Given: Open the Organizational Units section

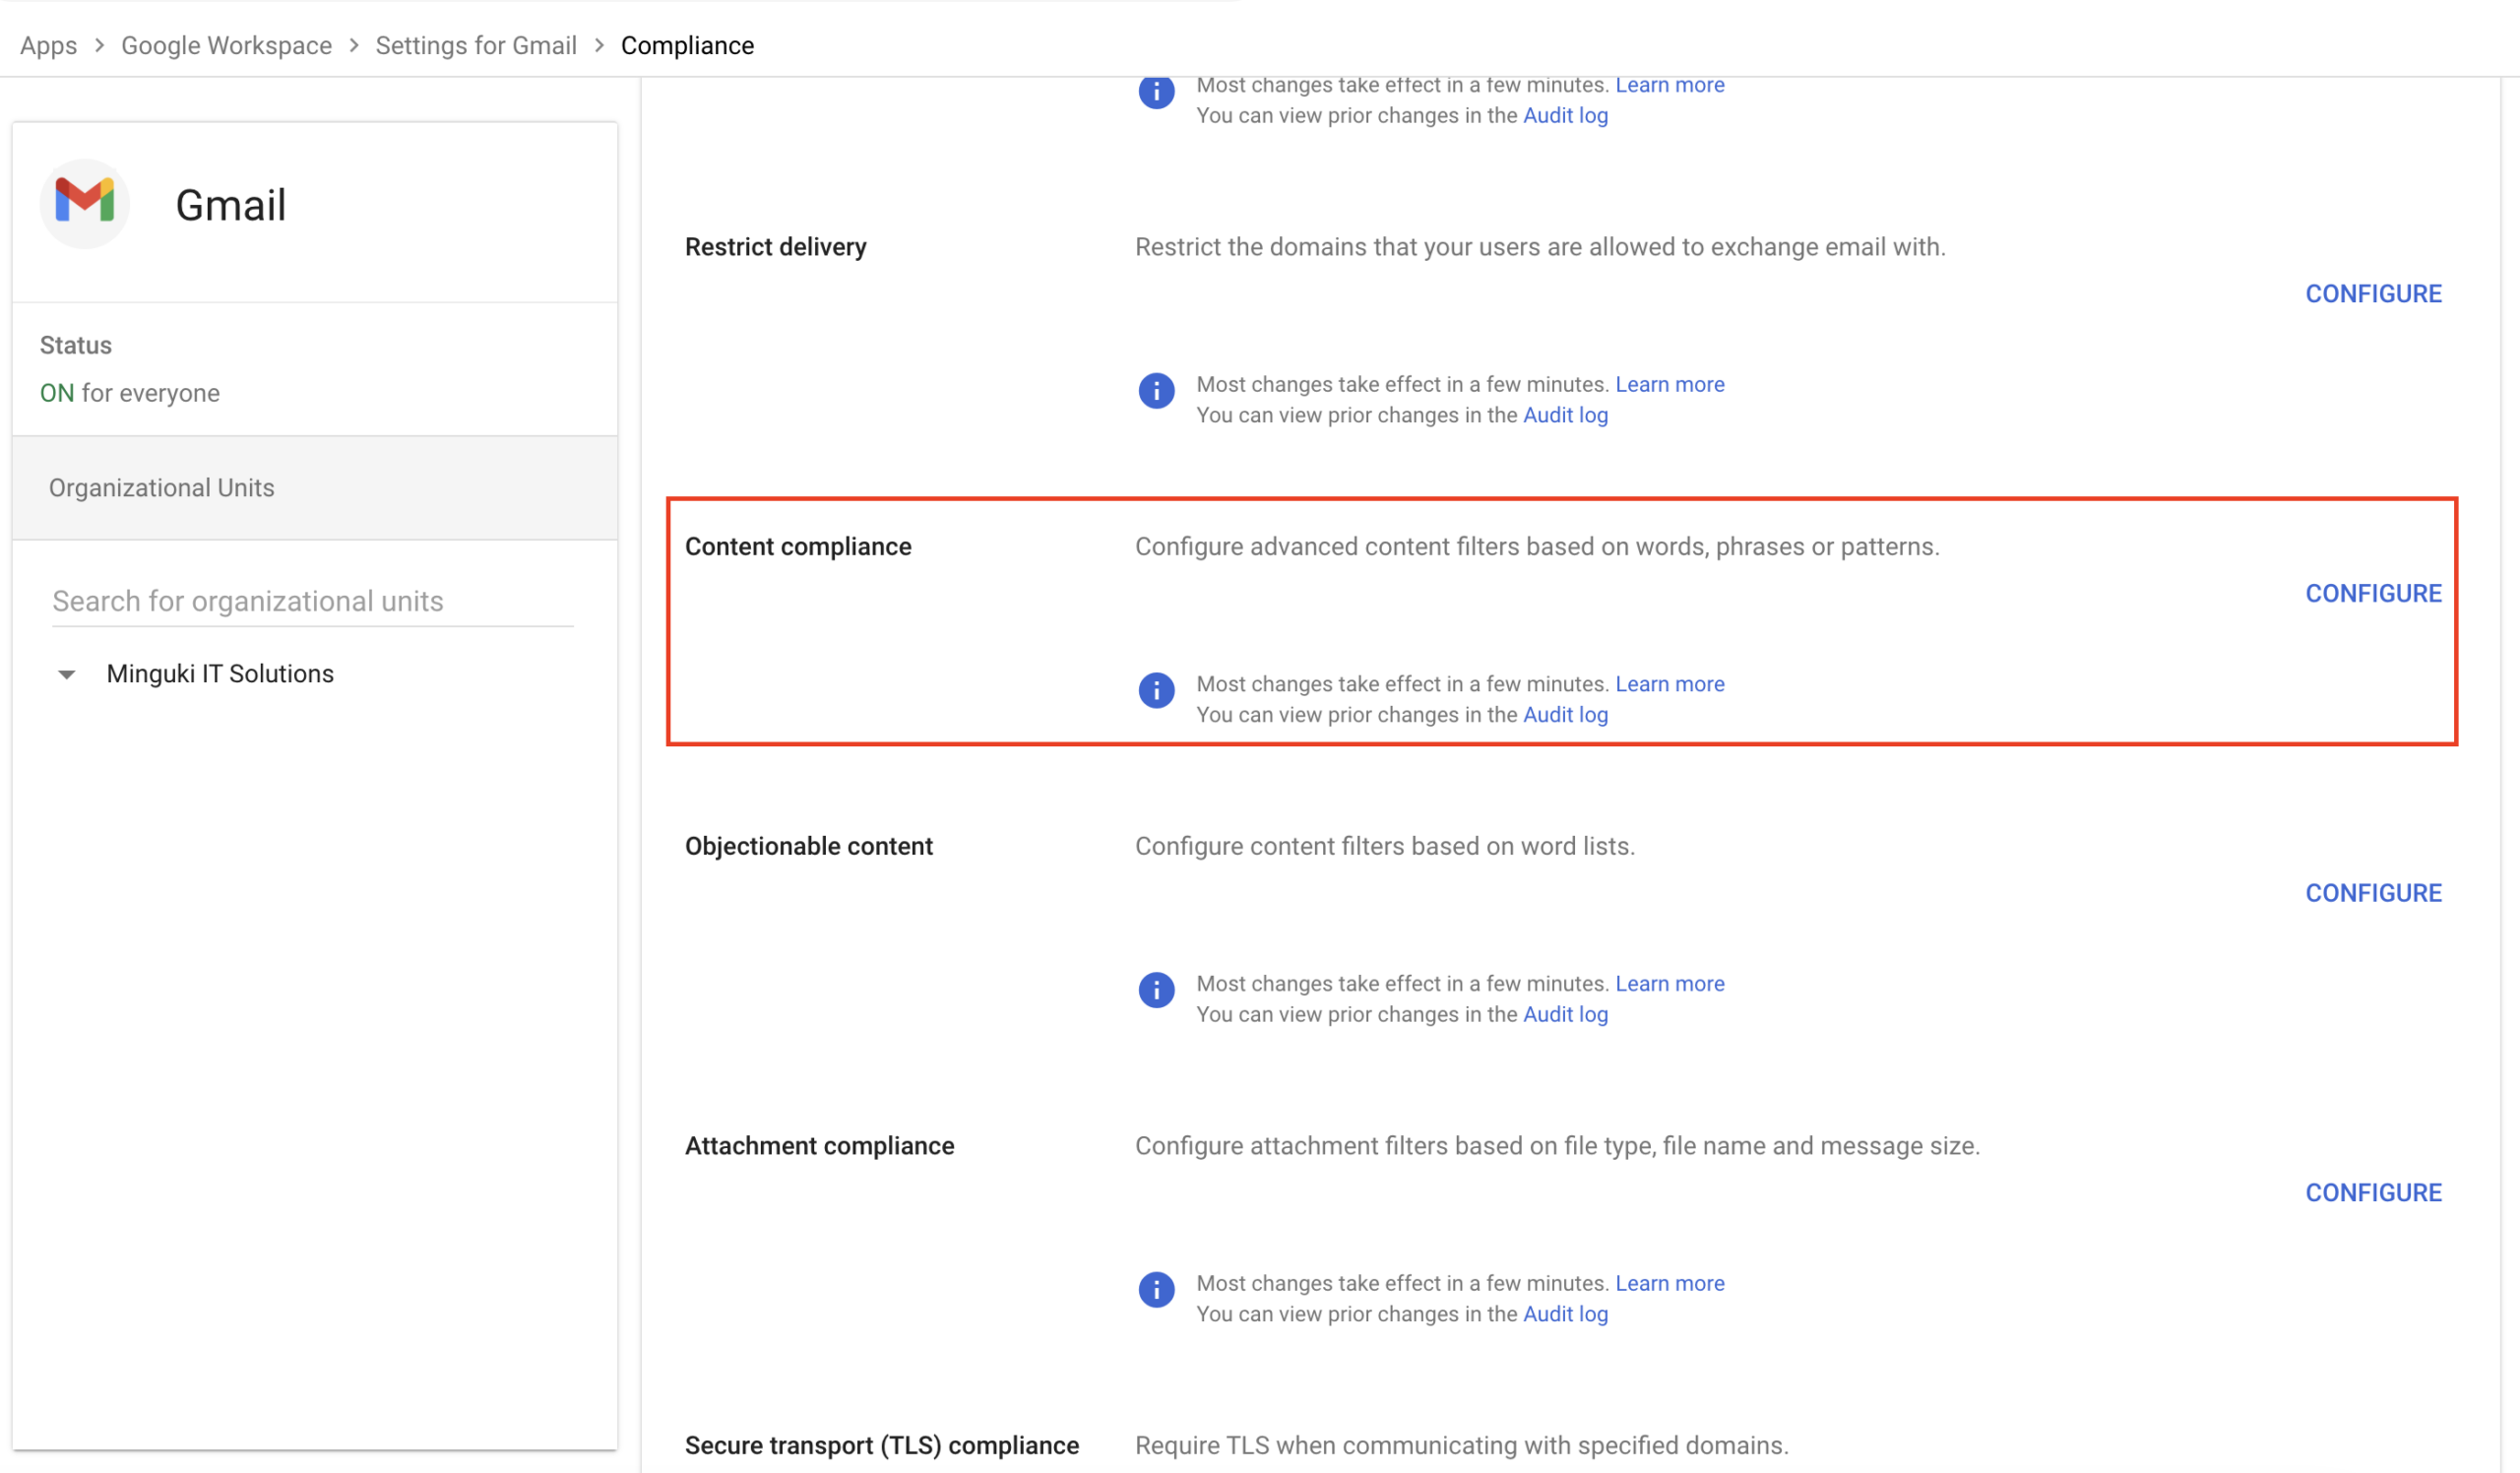Looking at the screenshot, I should click(161, 488).
